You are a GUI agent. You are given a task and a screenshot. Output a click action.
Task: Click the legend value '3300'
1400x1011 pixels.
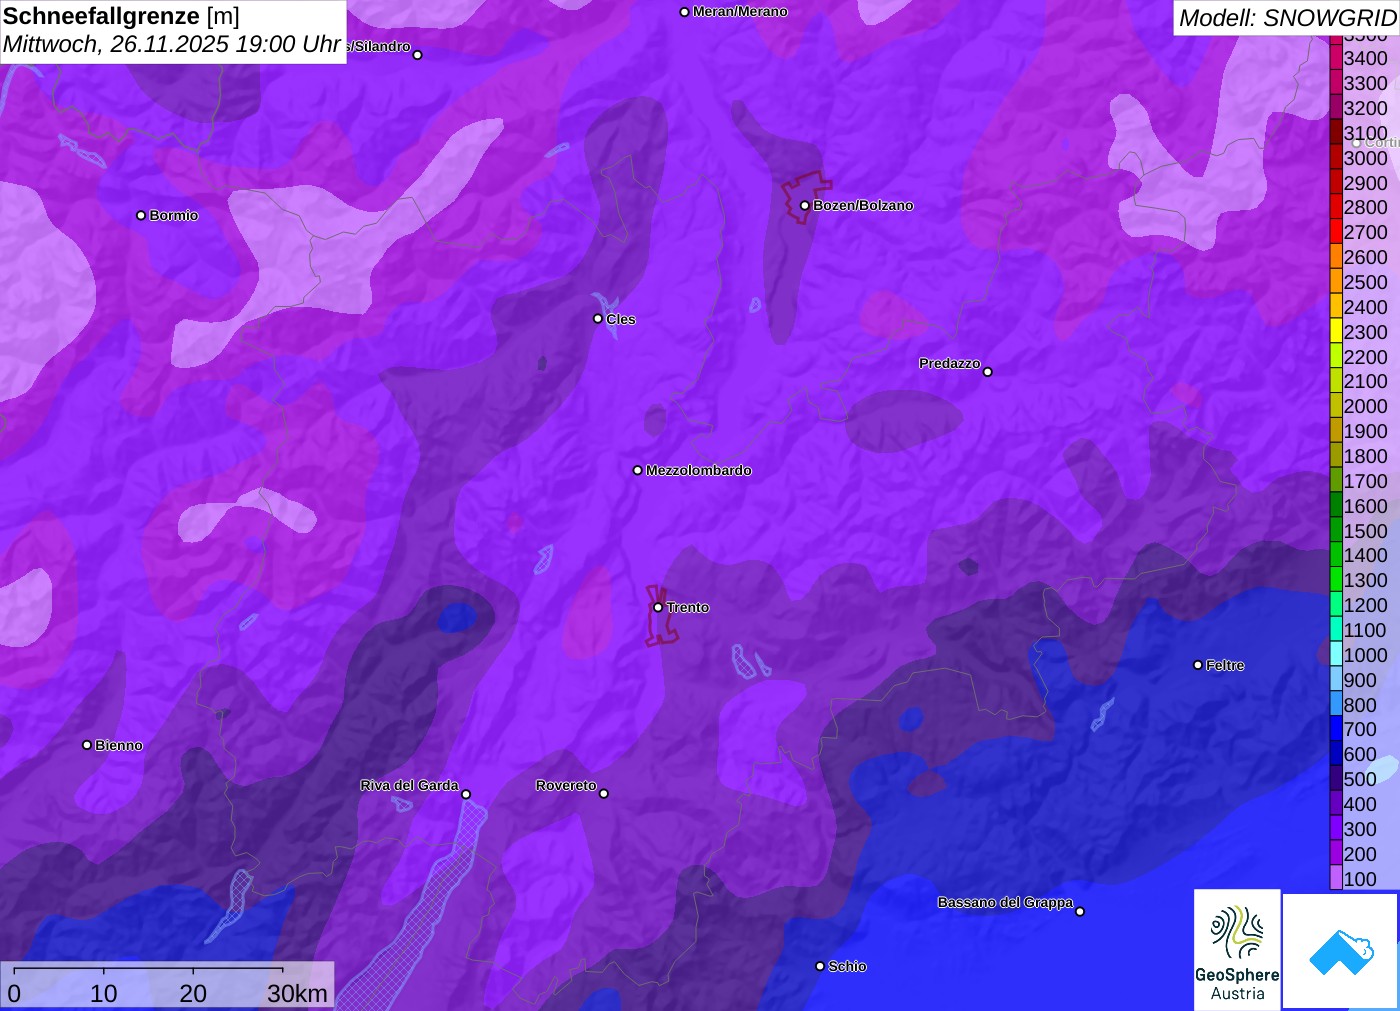pyautogui.click(x=1366, y=83)
